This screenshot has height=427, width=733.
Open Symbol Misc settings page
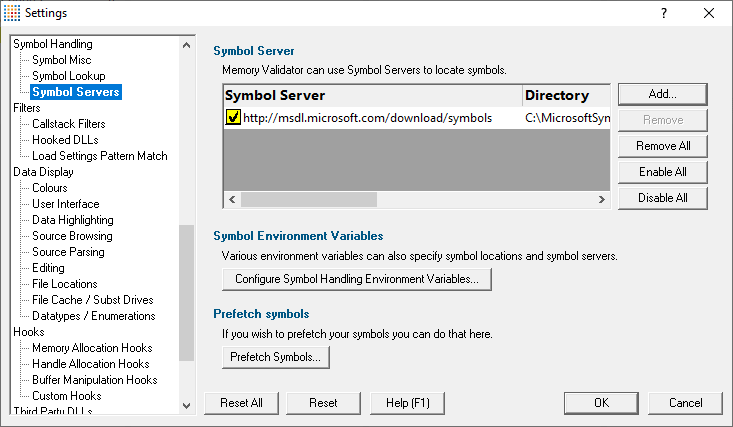[62, 60]
